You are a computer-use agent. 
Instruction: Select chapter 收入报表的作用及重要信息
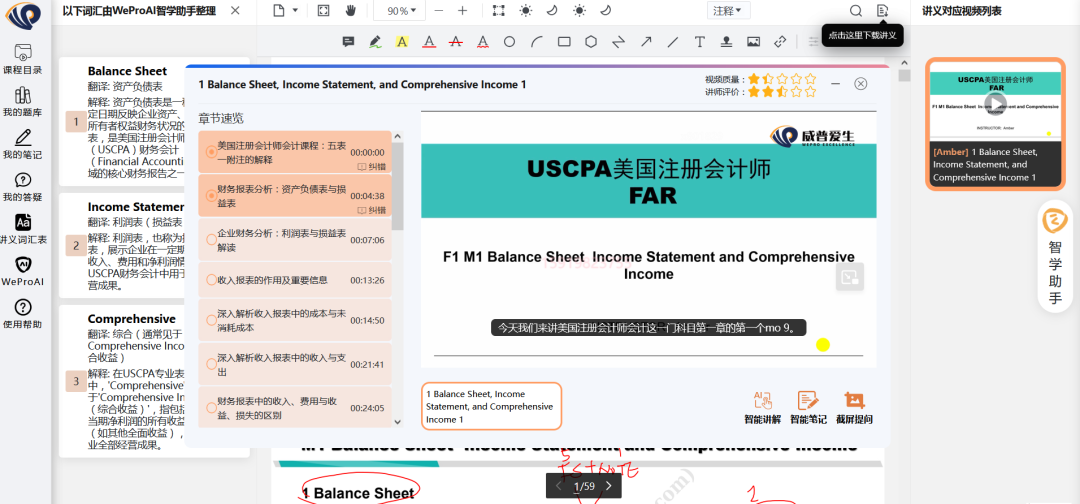(294, 280)
